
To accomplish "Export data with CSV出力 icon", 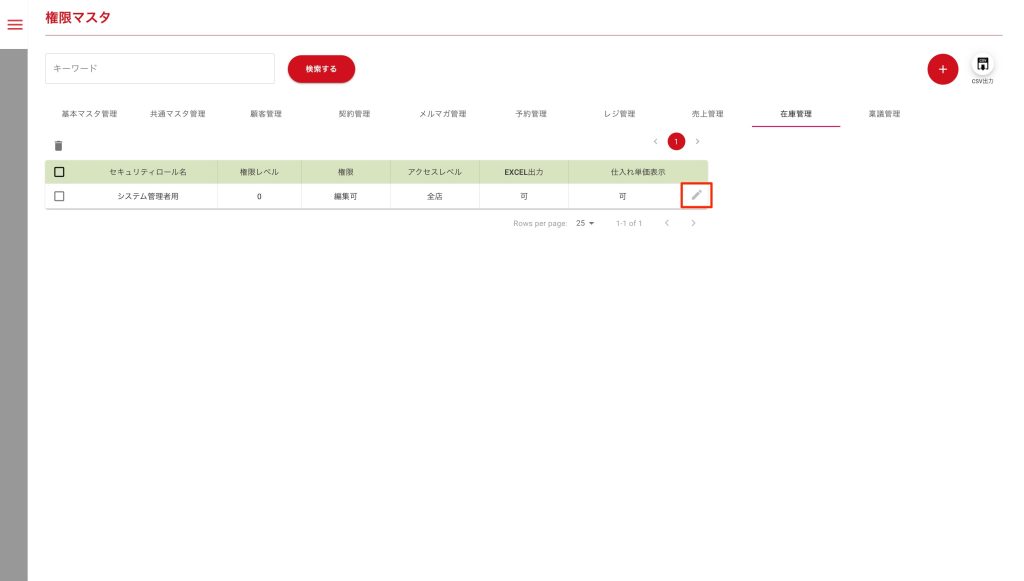I will (x=982, y=66).
